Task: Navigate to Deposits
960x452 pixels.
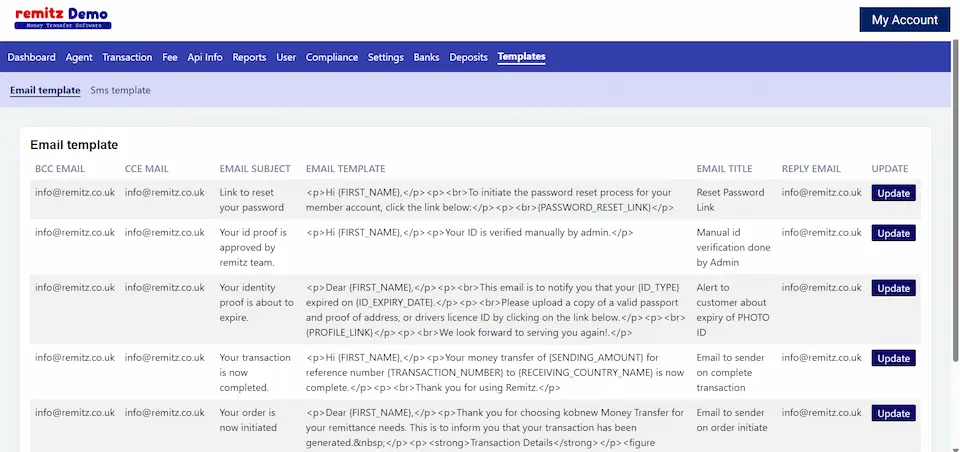Action: tap(469, 57)
